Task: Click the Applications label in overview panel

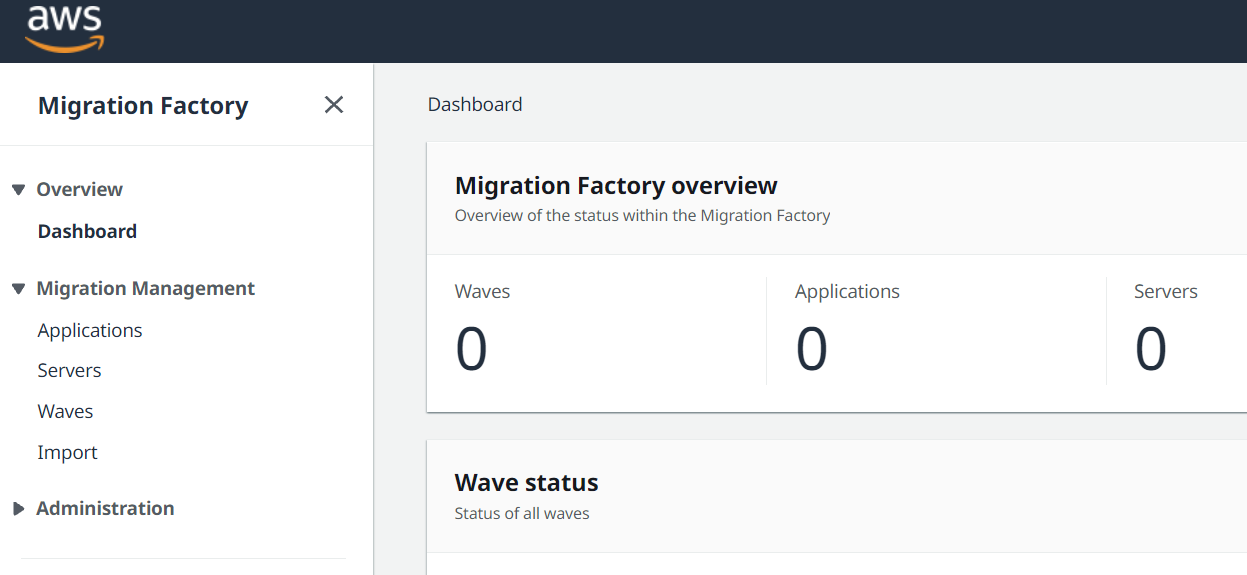Action: 847,291
